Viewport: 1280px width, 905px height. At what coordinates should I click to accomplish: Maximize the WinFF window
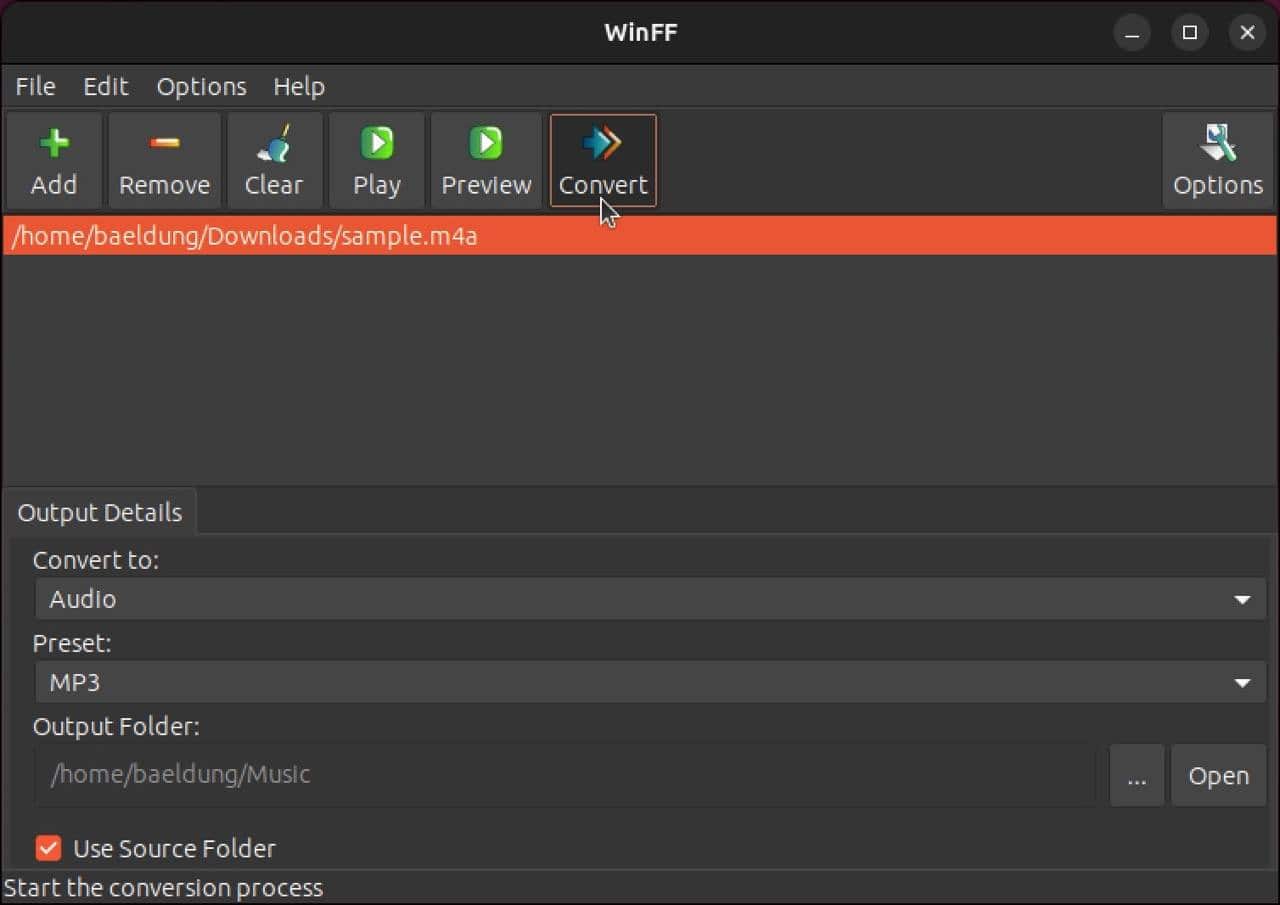click(x=1190, y=33)
